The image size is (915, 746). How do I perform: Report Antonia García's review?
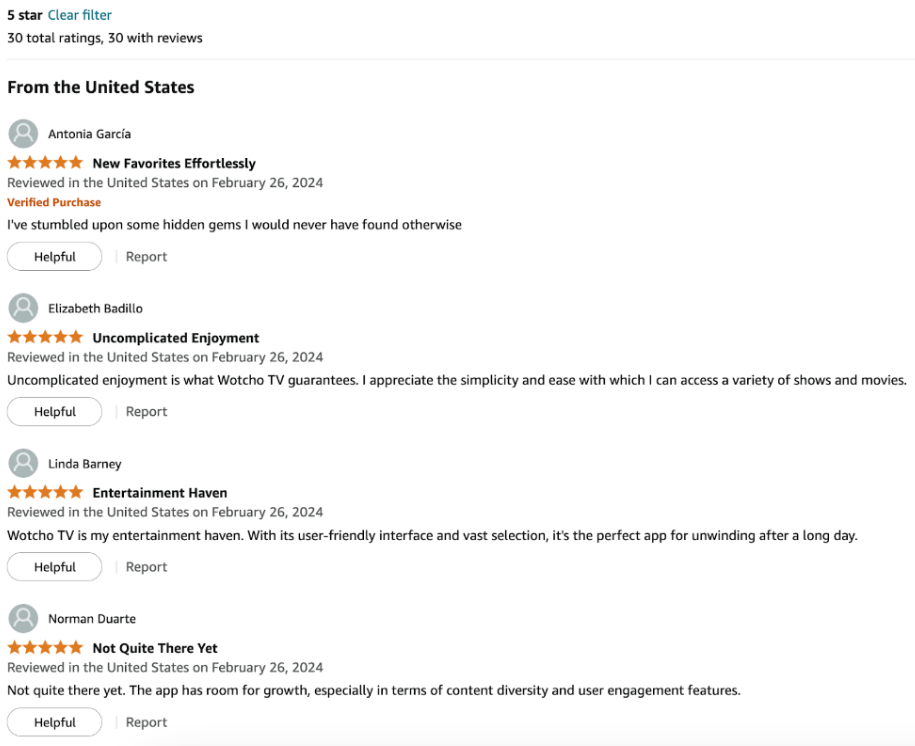[x=146, y=257]
